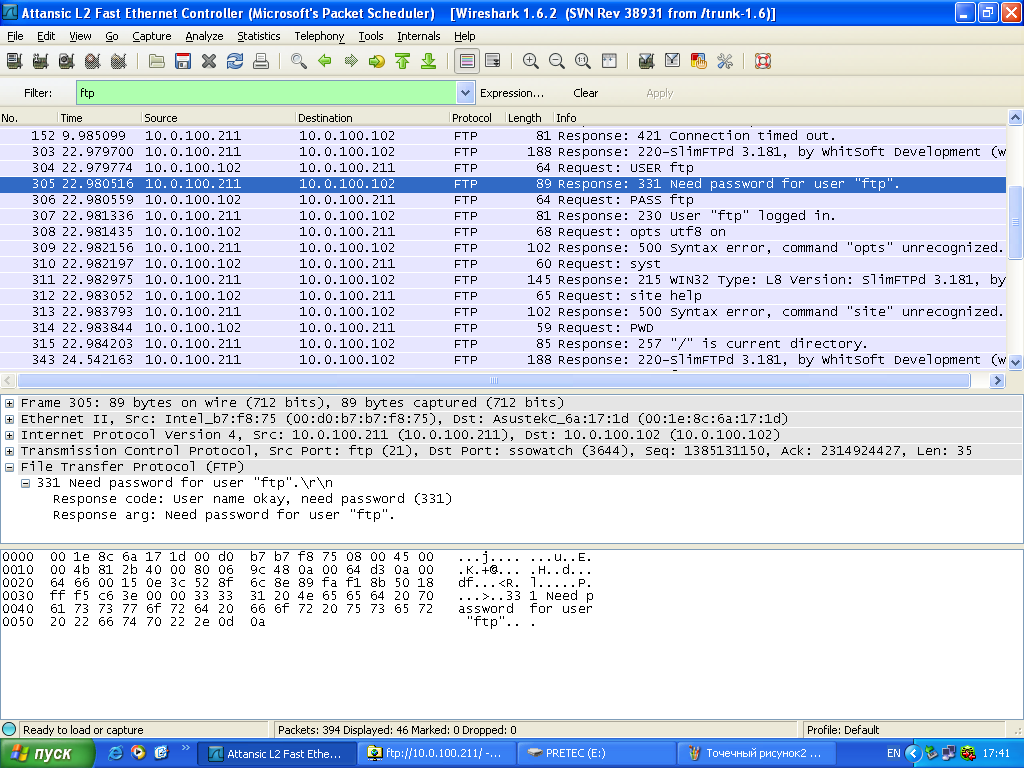Viewport: 1024px width, 768px height.
Task: Toggle auto scroll during live capture
Action: [493, 61]
